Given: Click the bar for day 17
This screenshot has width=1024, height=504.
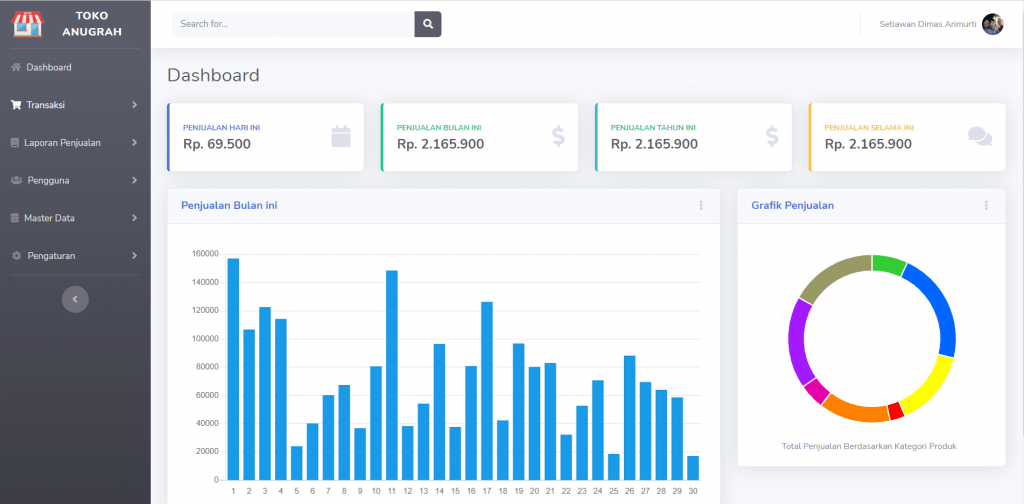Looking at the screenshot, I should [487, 390].
